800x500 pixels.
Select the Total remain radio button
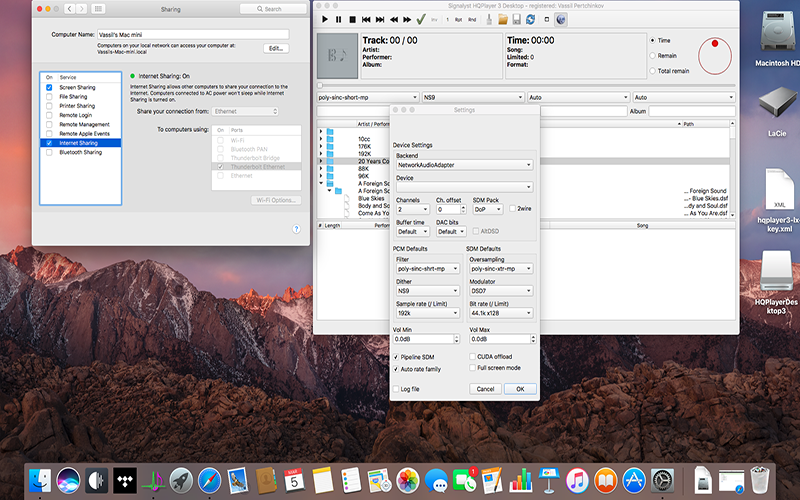point(653,71)
